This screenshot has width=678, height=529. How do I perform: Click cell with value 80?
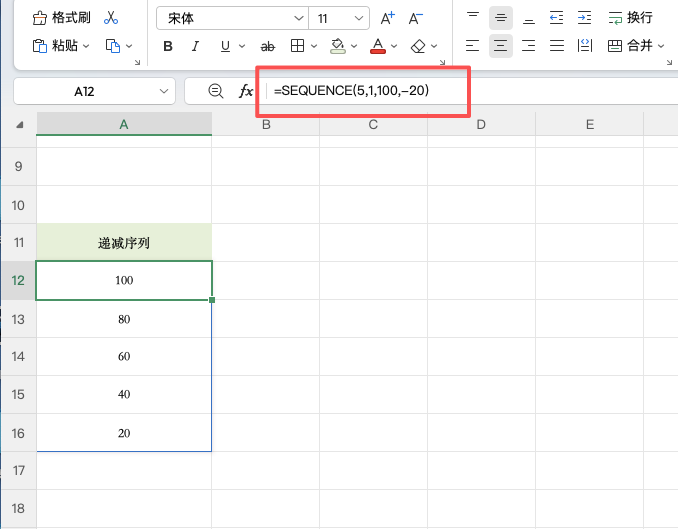[x=124, y=319]
